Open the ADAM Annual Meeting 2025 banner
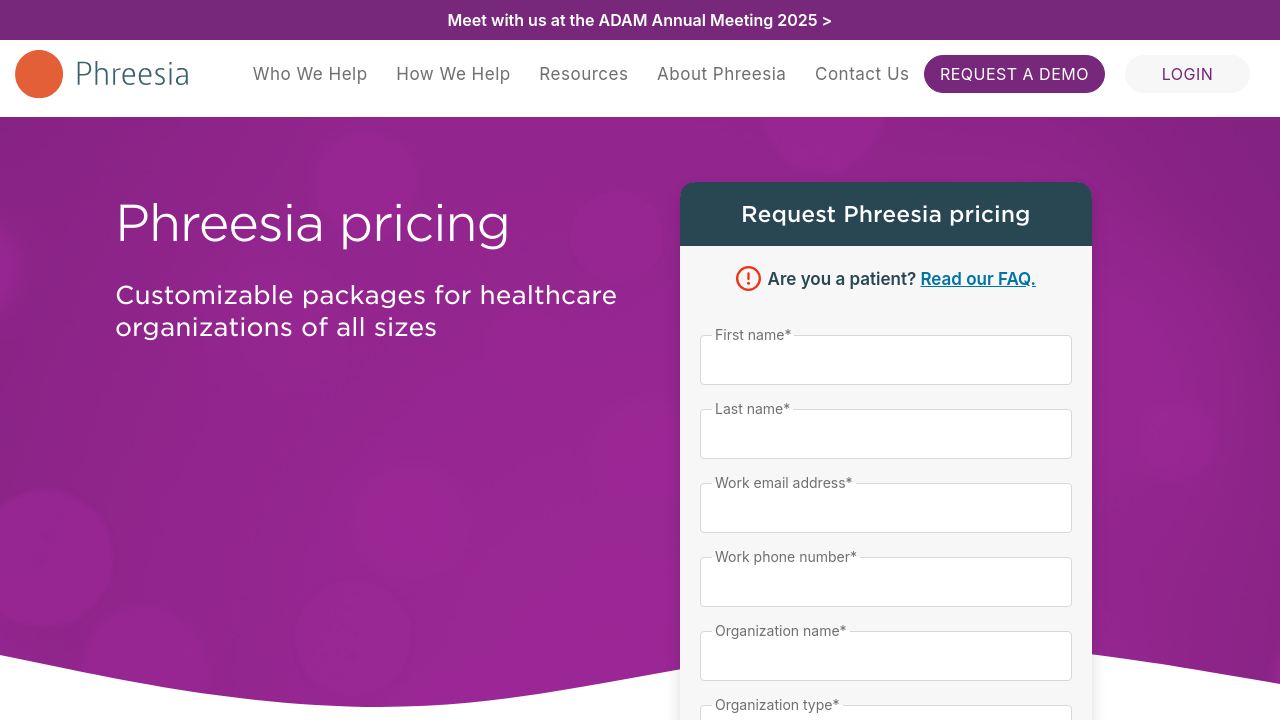The height and width of the screenshot is (720, 1280). (640, 20)
